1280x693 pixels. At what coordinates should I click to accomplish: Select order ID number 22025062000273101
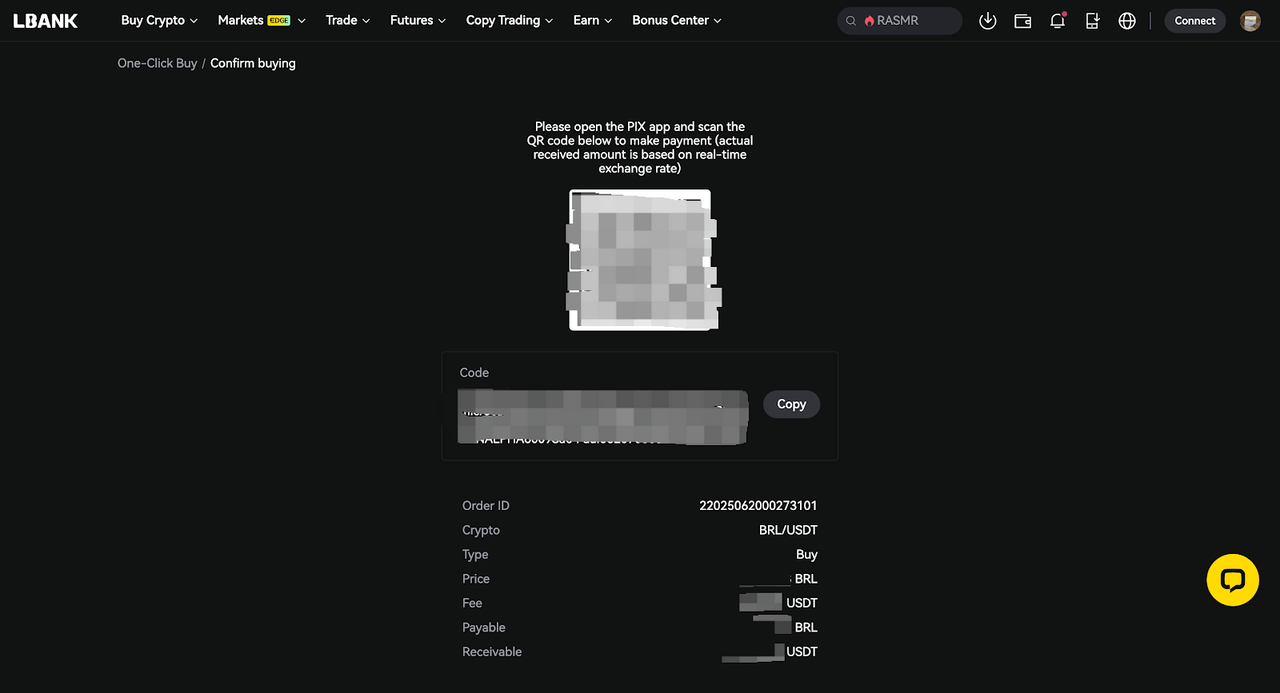coord(758,506)
